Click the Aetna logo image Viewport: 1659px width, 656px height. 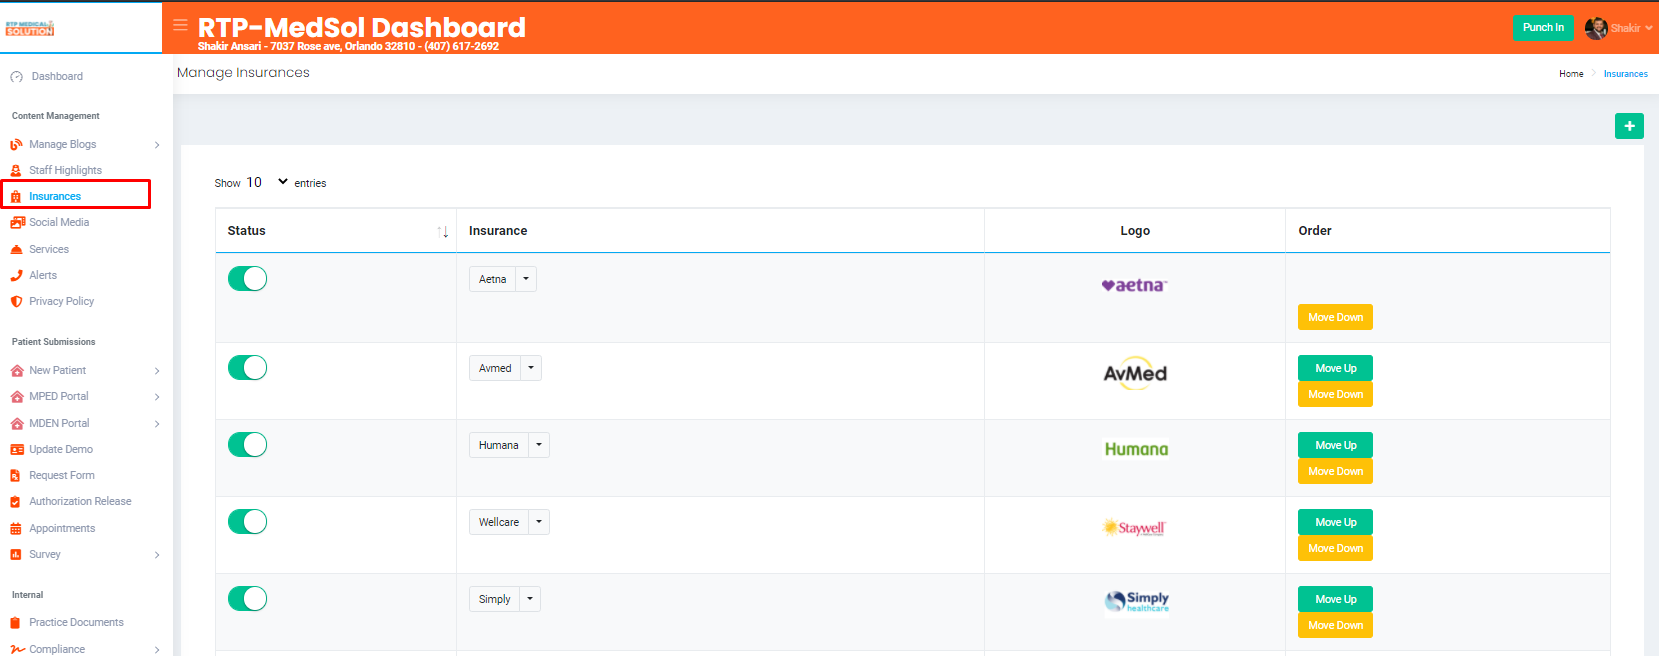(x=1135, y=285)
